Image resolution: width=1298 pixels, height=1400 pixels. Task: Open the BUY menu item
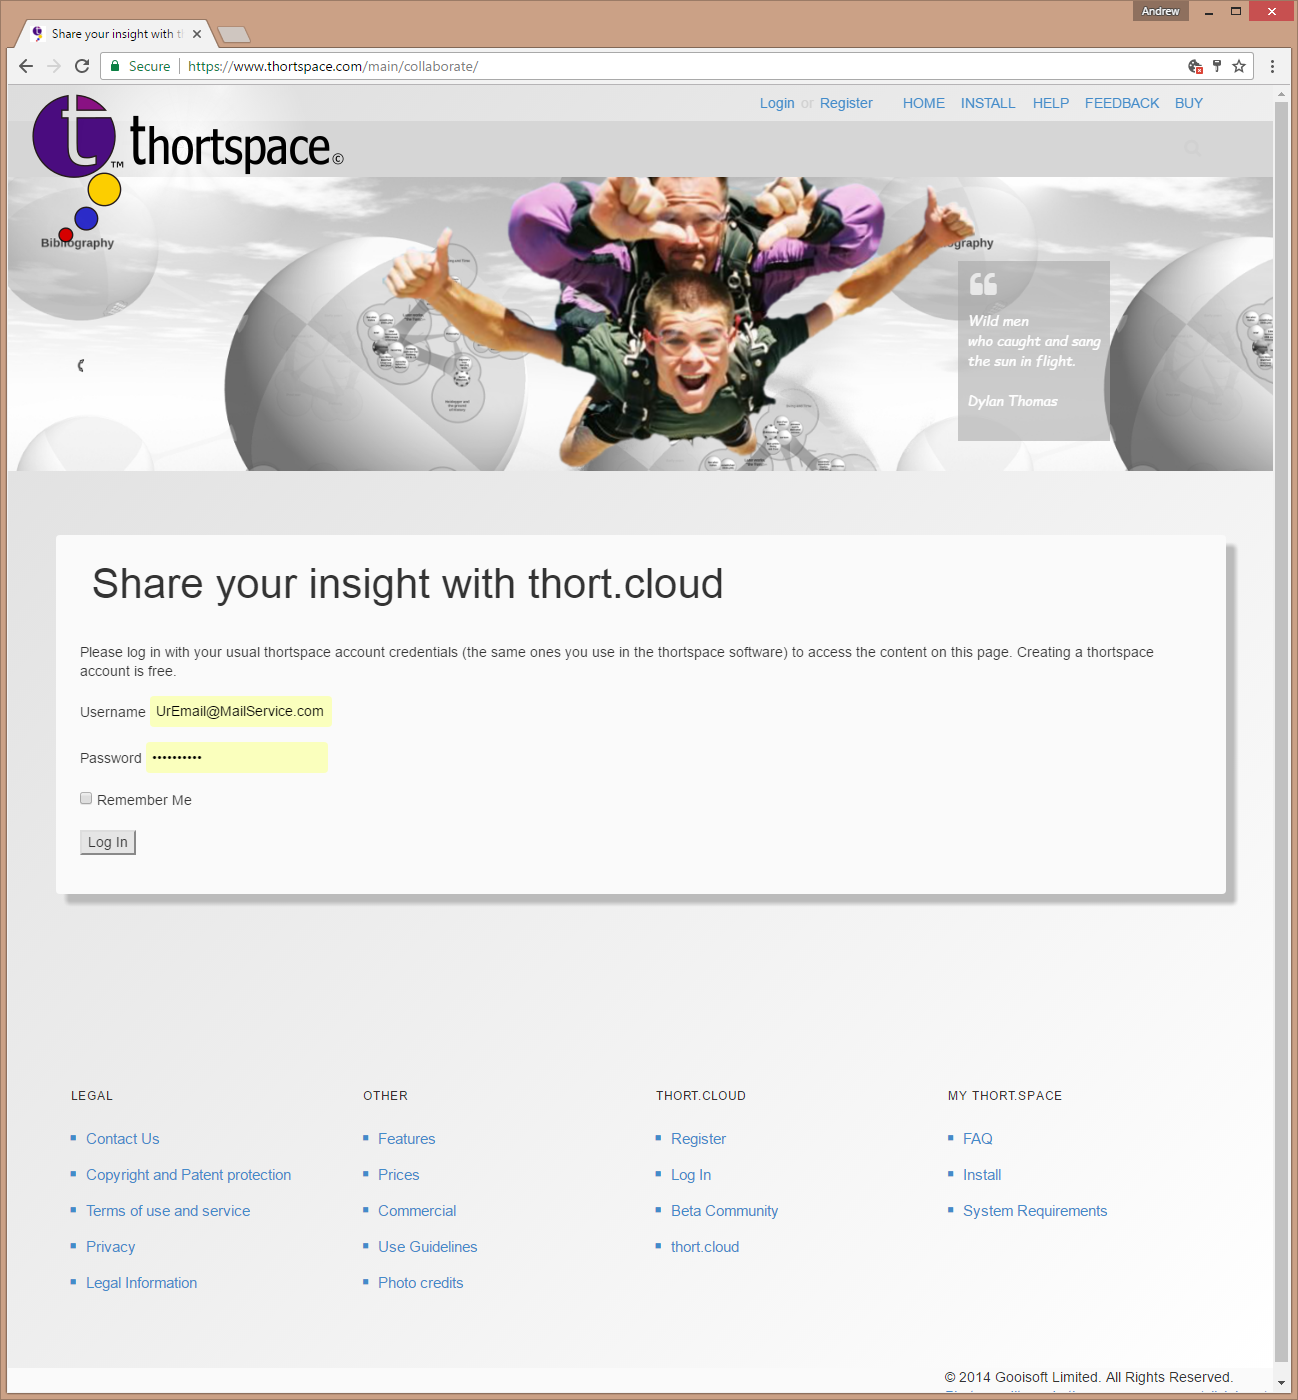tap(1189, 103)
